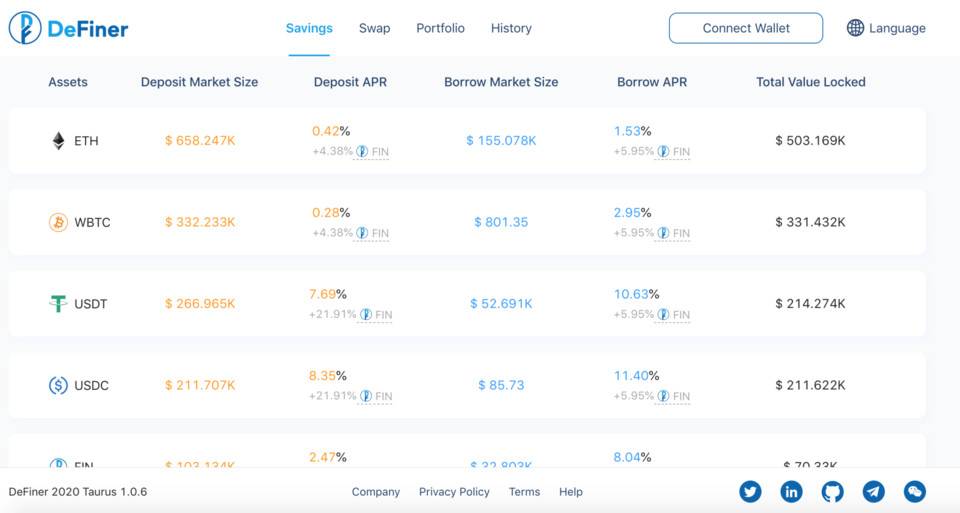Click FIN icon in USDT borrow APR
This screenshot has height=513, width=960.
pyautogui.click(x=663, y=314)
